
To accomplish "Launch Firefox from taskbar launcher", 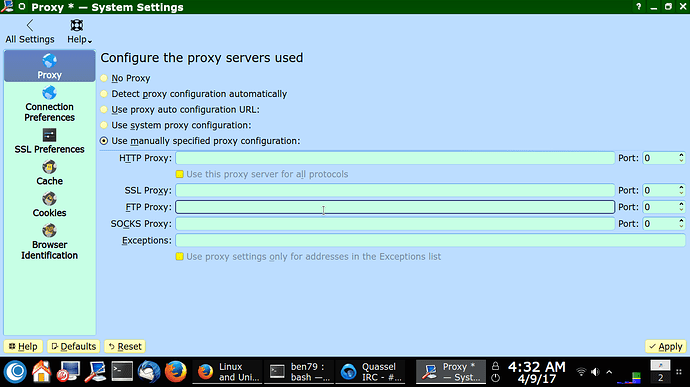I will tap(176, 372).
